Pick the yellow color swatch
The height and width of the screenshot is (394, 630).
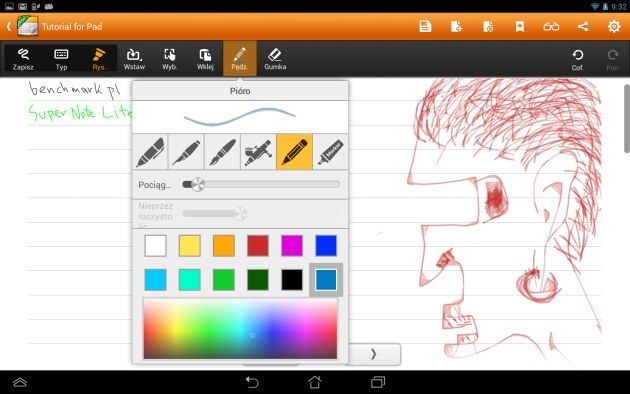tap(190, 245)
